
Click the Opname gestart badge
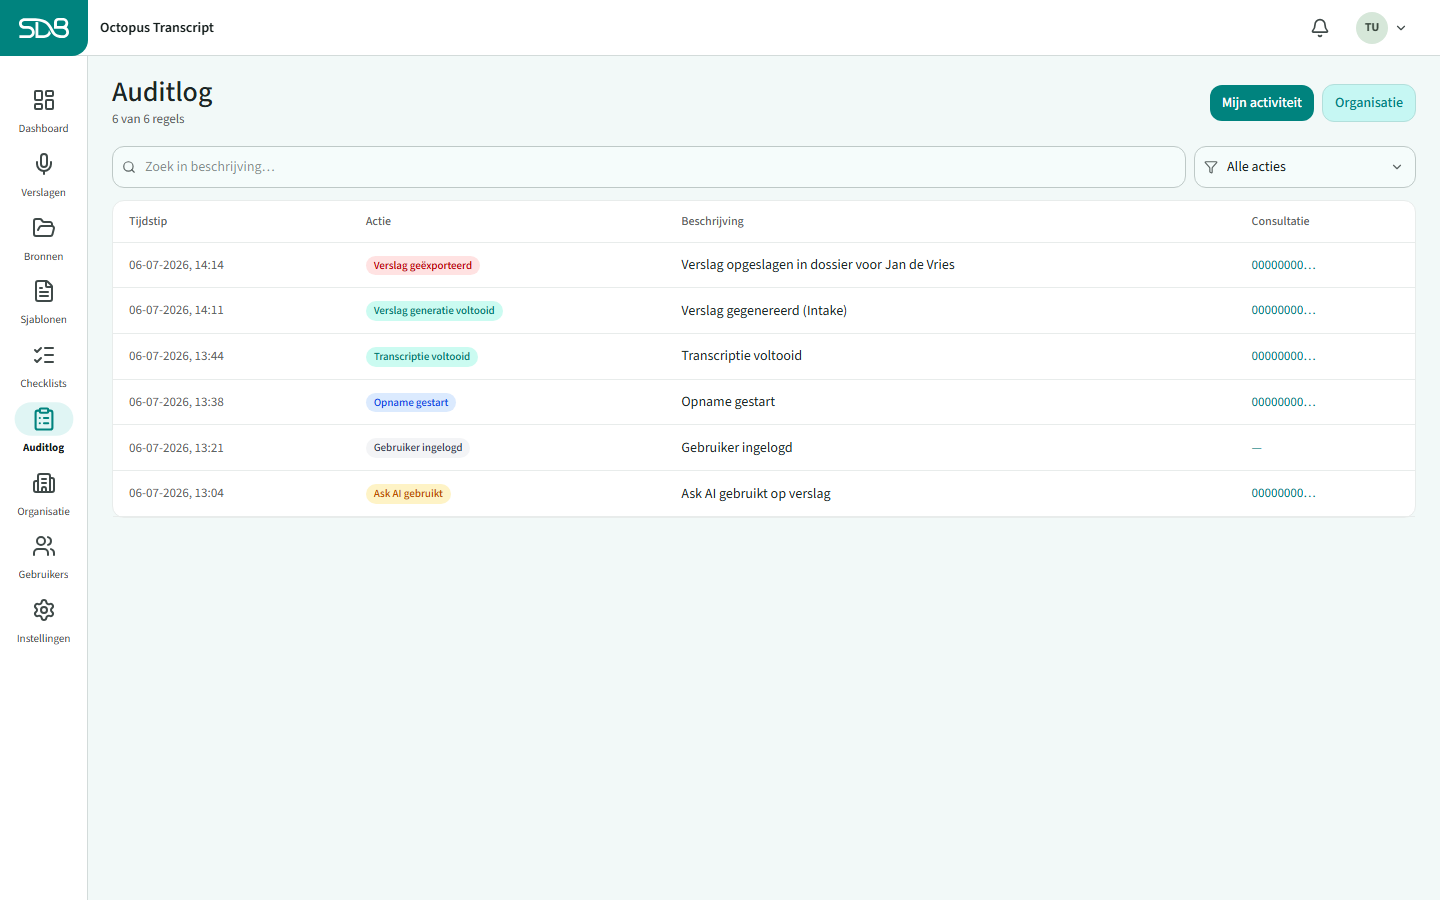click(411, 402)
